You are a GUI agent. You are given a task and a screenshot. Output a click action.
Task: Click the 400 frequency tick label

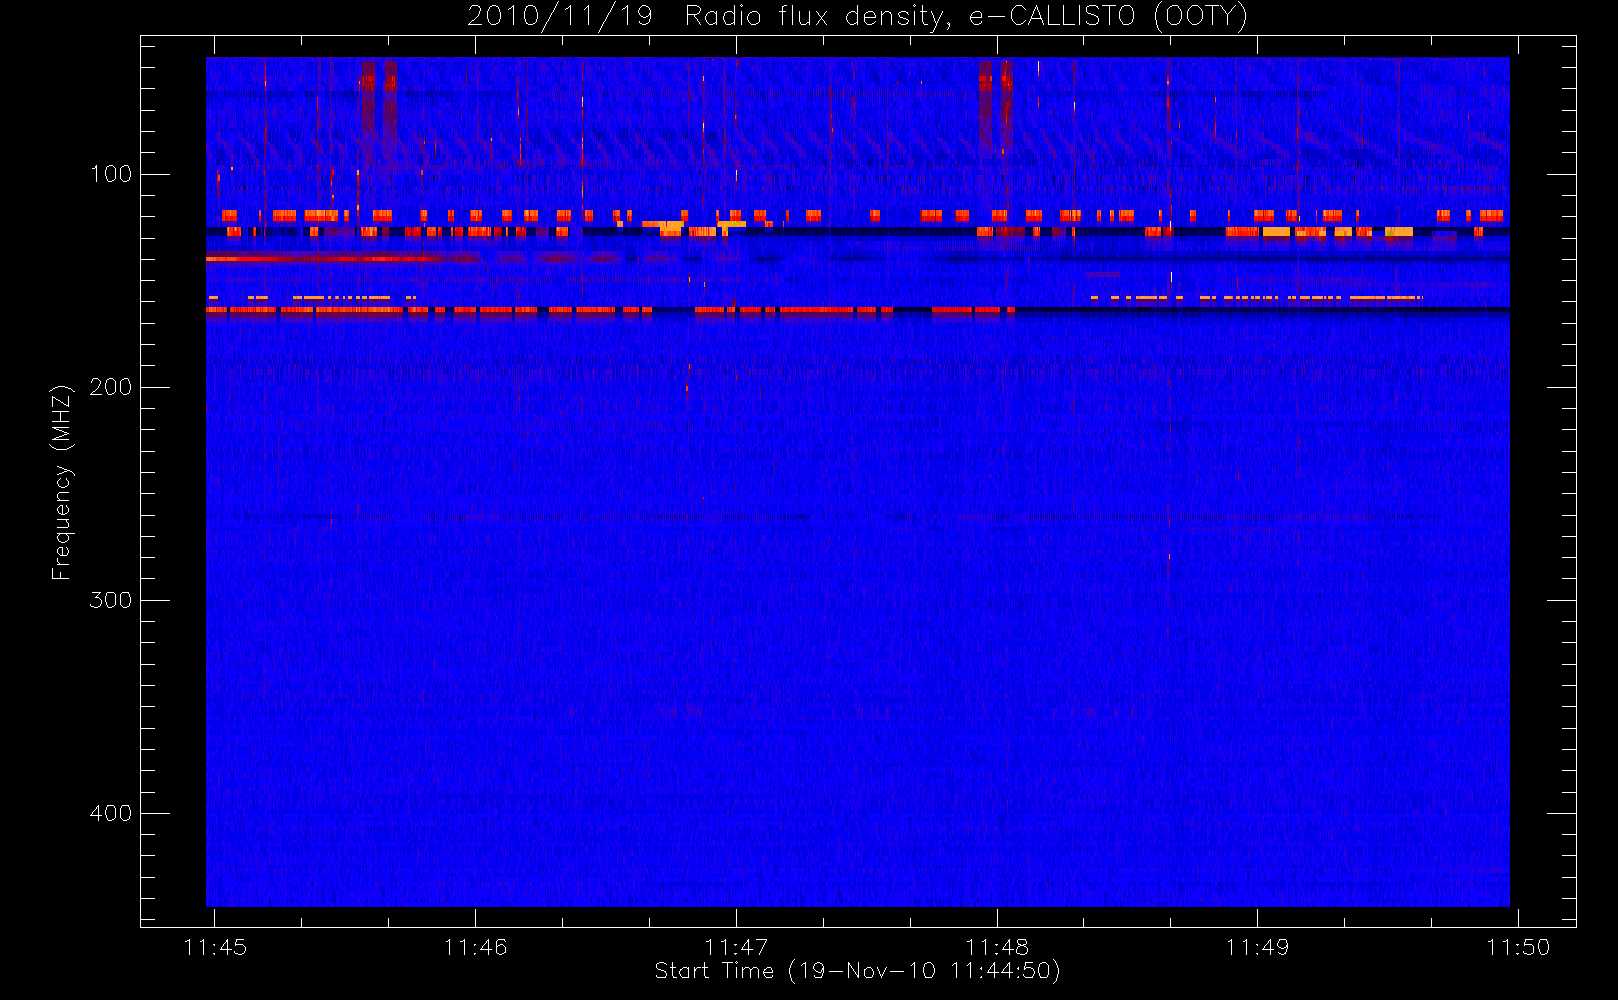(110, 813)
